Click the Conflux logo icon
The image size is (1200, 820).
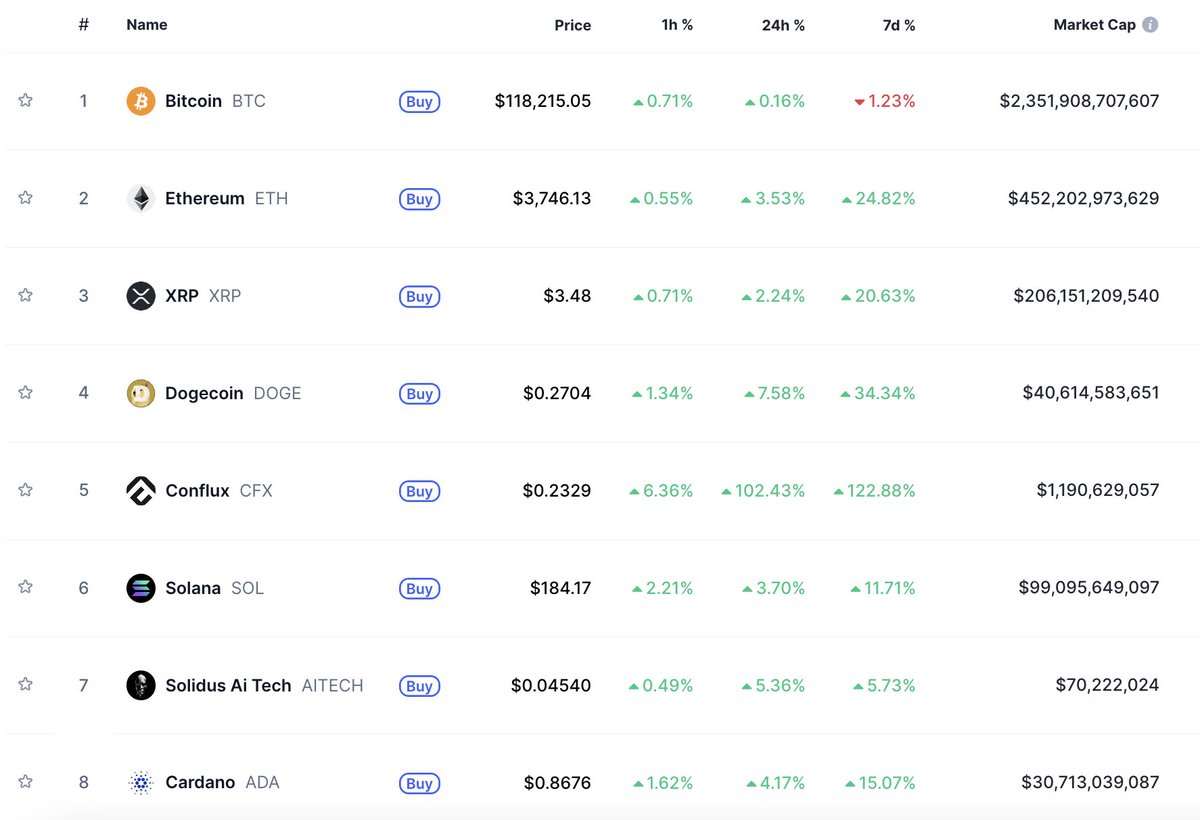tap(141, 490)
